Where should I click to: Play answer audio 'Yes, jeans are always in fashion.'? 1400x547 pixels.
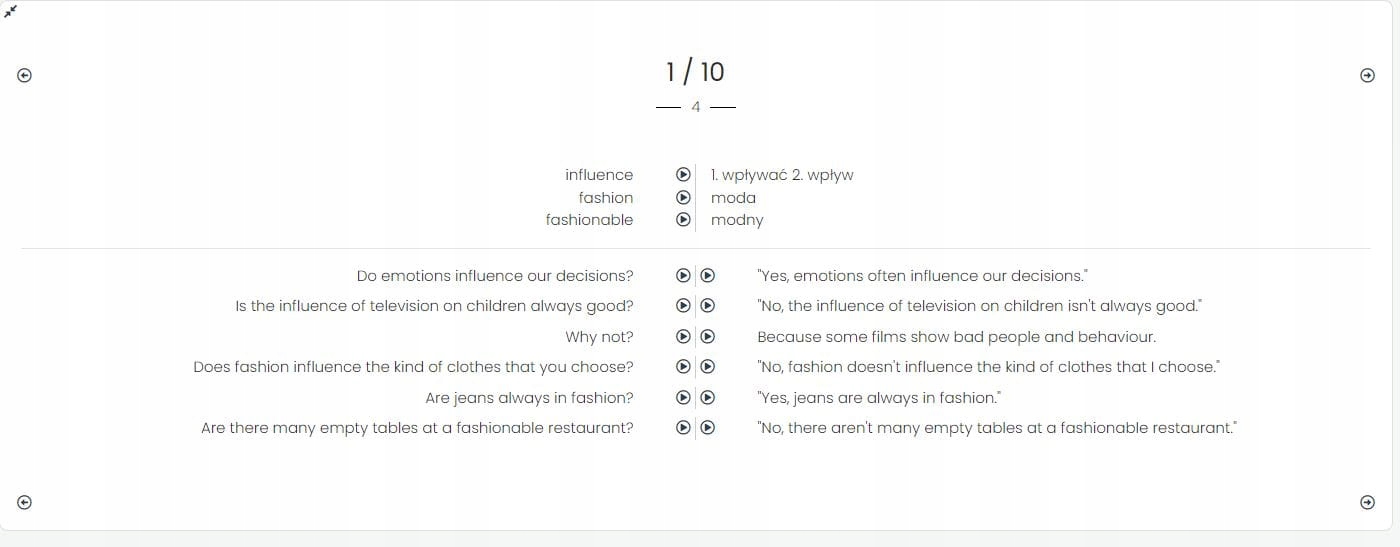[x=707, y=398]
